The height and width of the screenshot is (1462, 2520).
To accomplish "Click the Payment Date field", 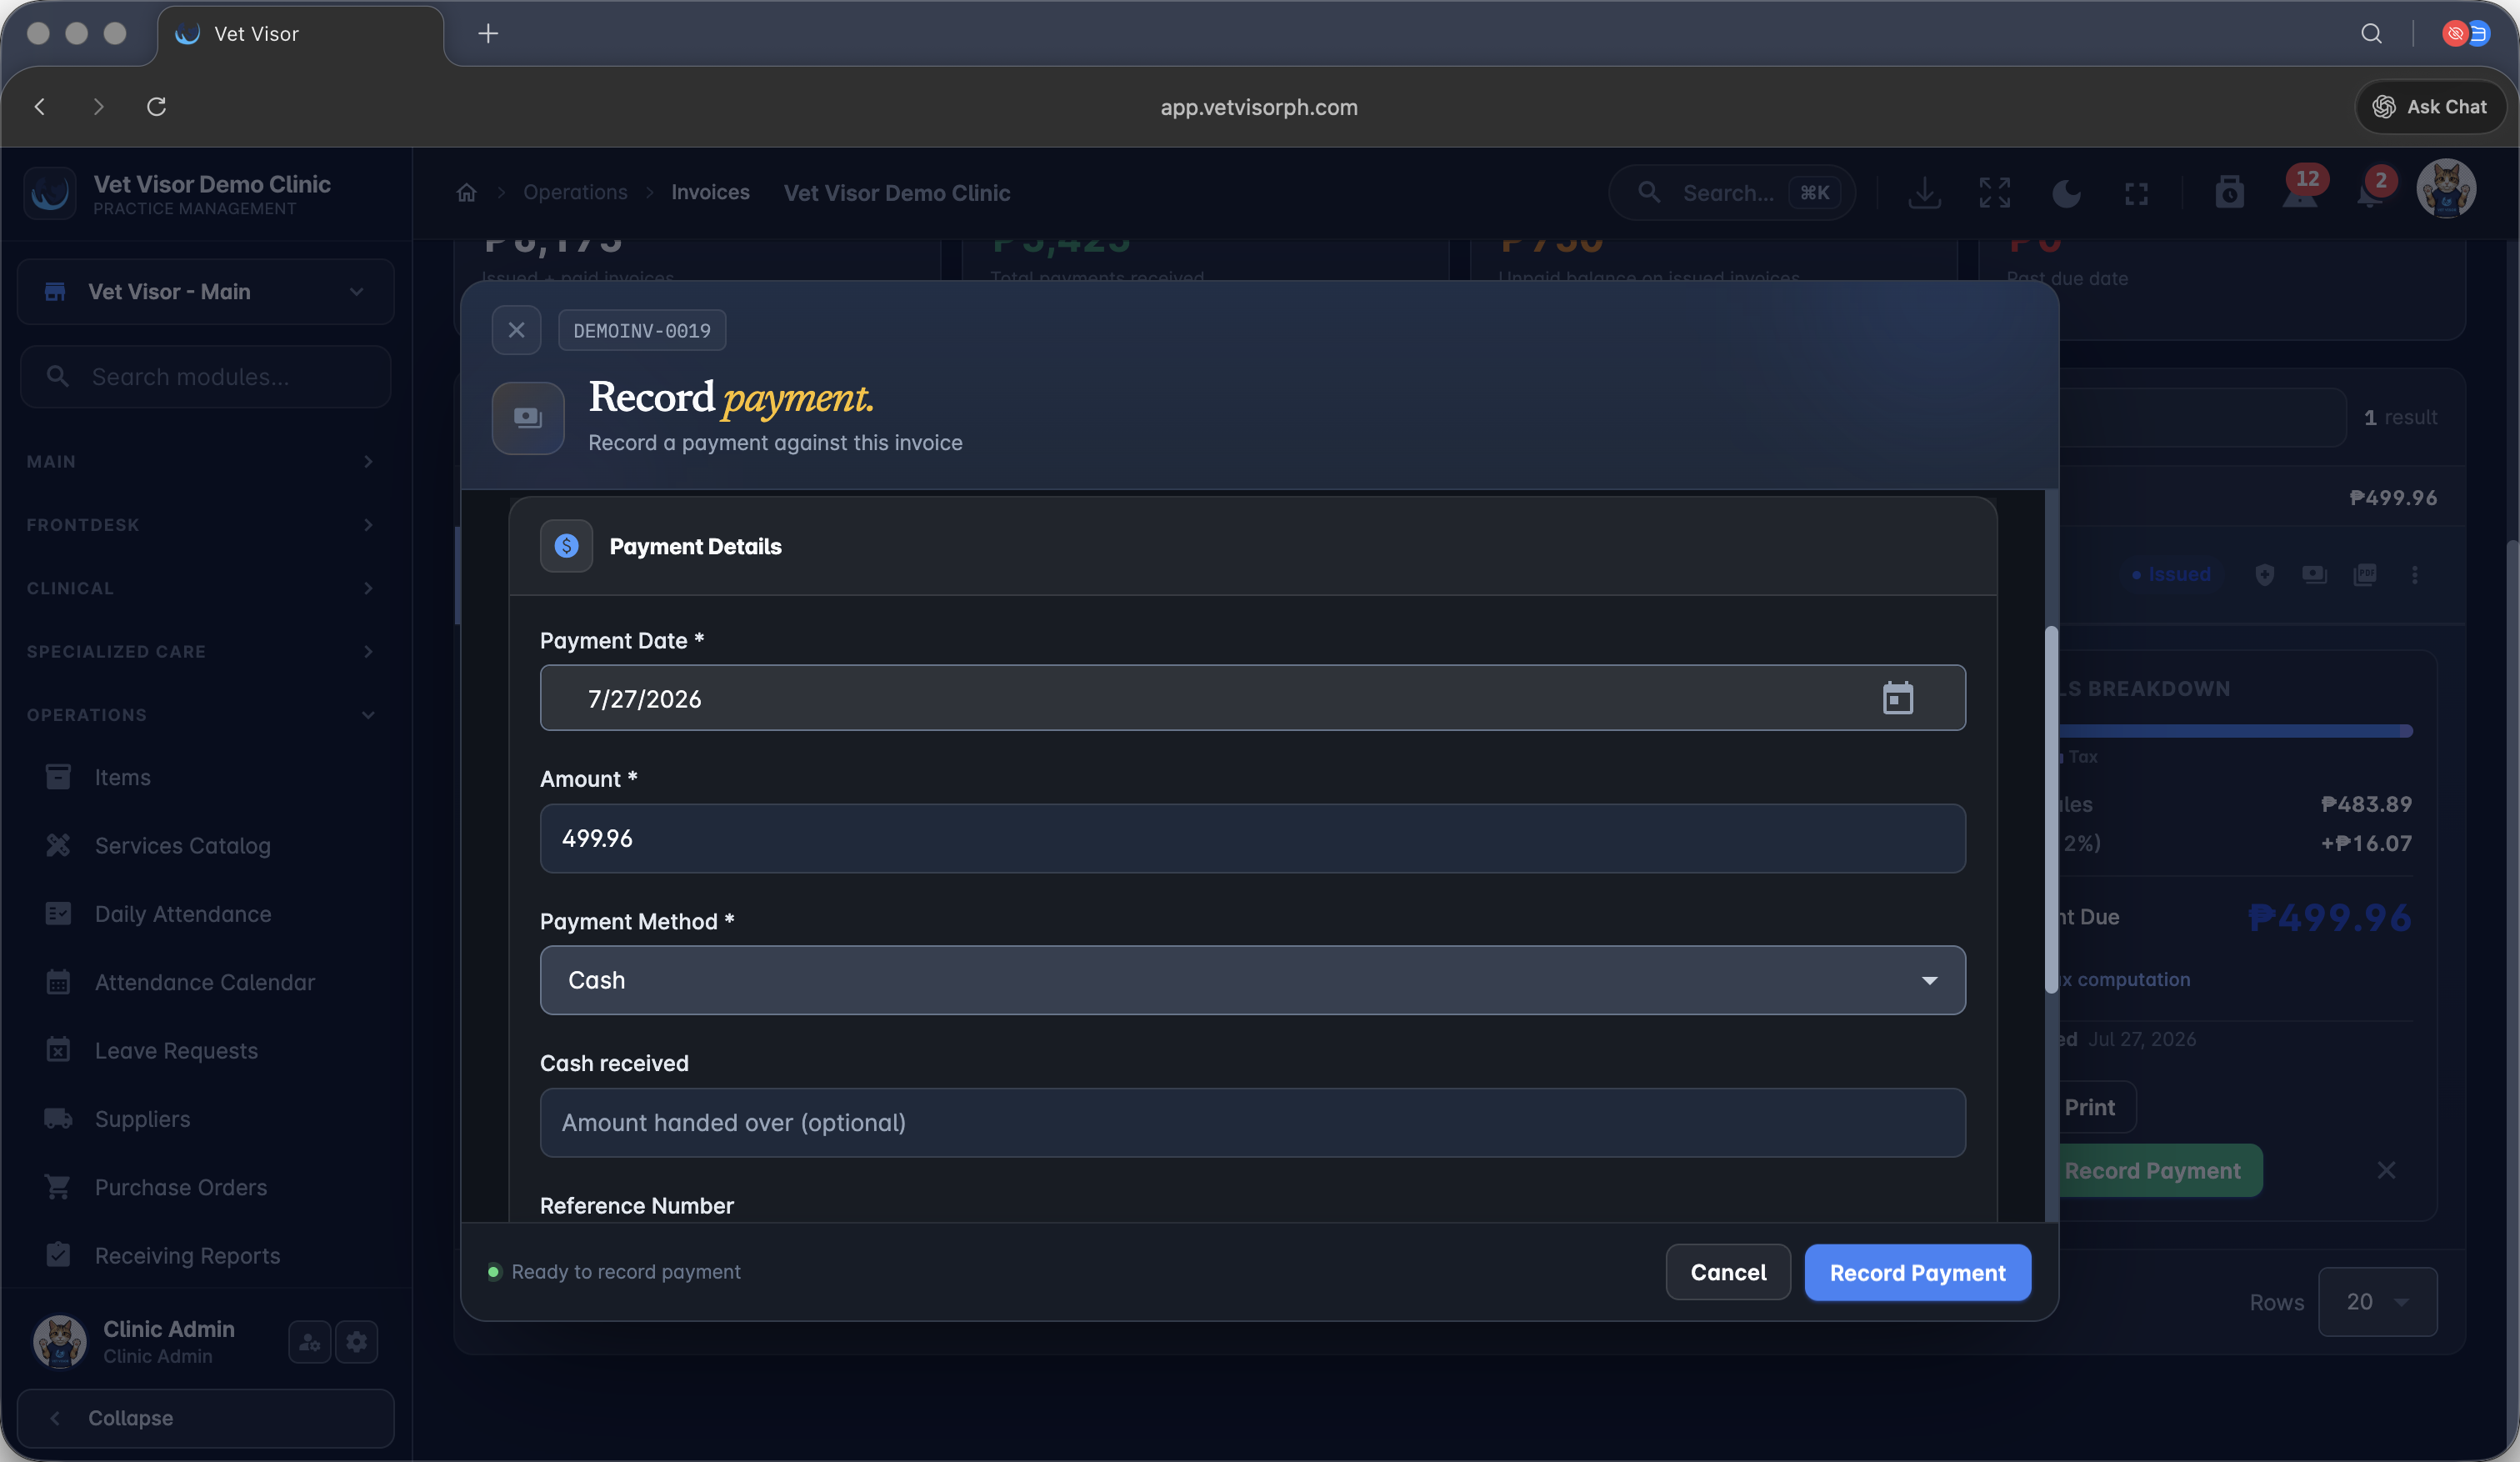I will click(1252, 698).
